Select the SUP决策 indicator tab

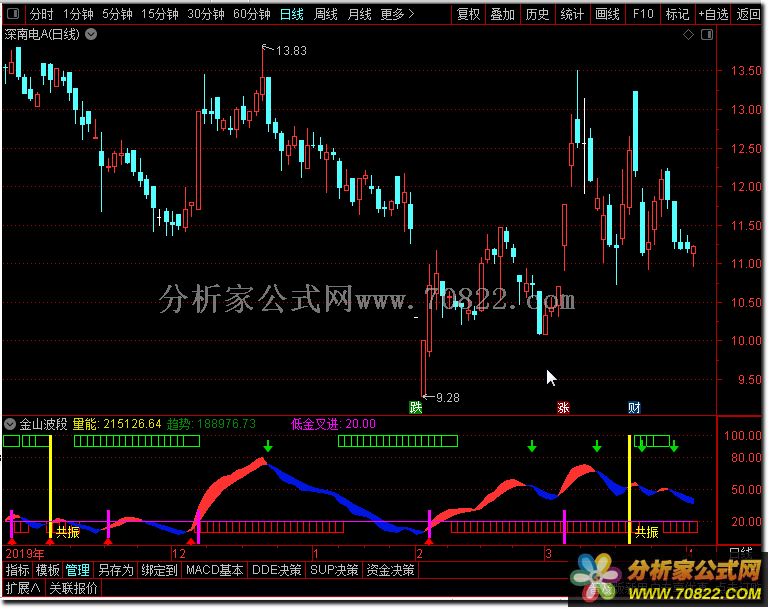334,570
